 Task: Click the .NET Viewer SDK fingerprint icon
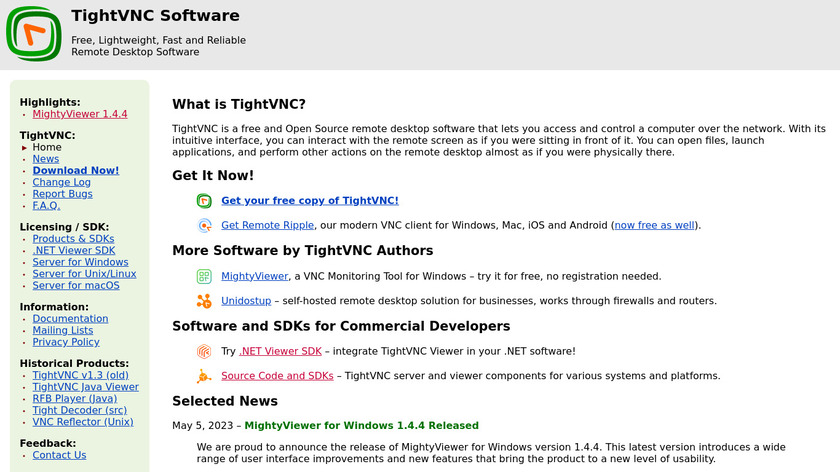pyautogui.click(x=204, y=351)
